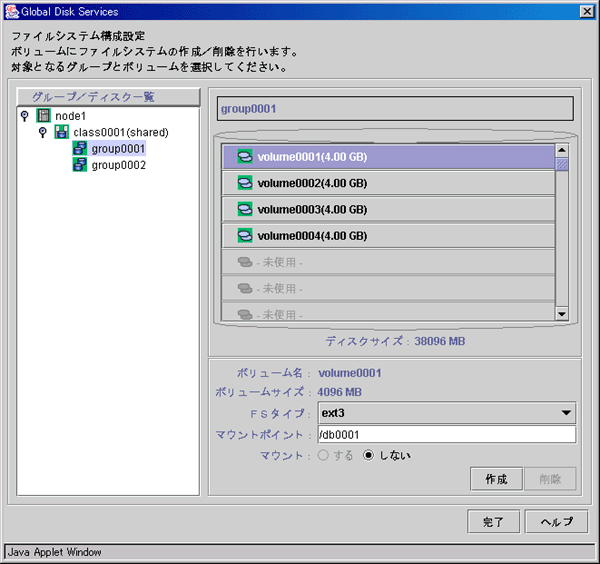Select volume0001(4.00 GB) row

pyautogui.click(x=388, y=157)
